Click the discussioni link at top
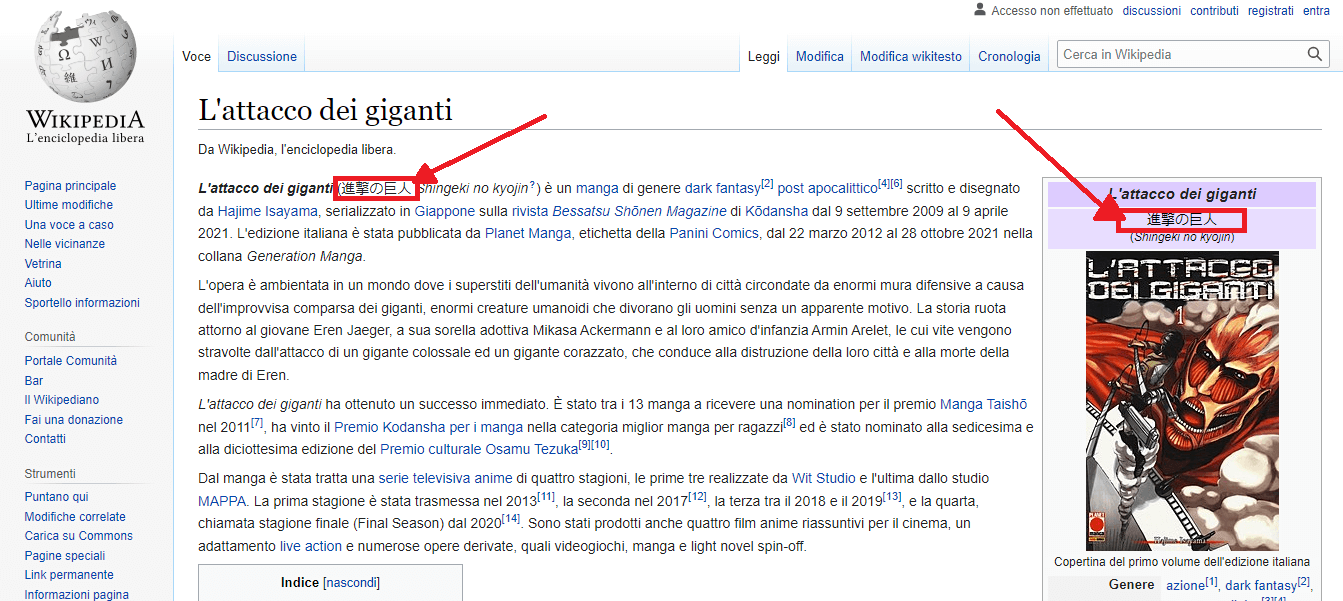Viewport: 1343px width, 601px height. click(x=1152, y=11)
